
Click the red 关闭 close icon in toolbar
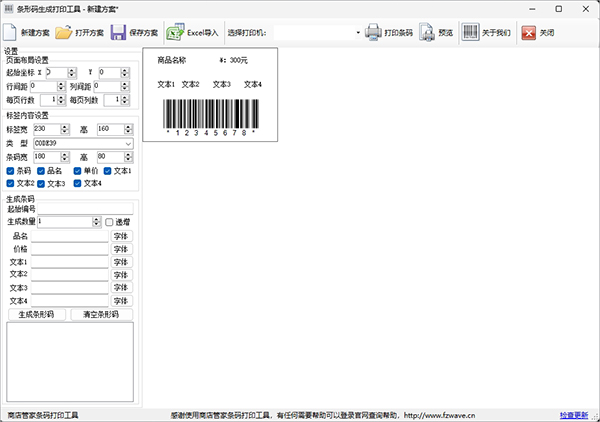tap(527, 32)
